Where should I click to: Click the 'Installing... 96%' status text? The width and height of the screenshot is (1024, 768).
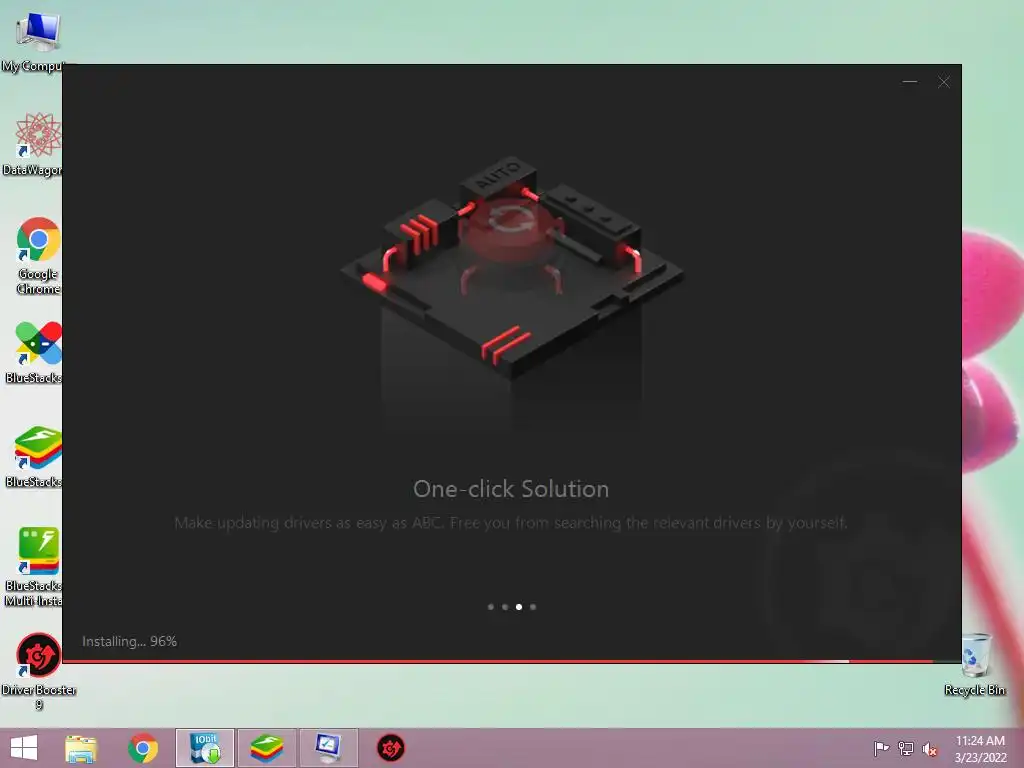point(129,641)
